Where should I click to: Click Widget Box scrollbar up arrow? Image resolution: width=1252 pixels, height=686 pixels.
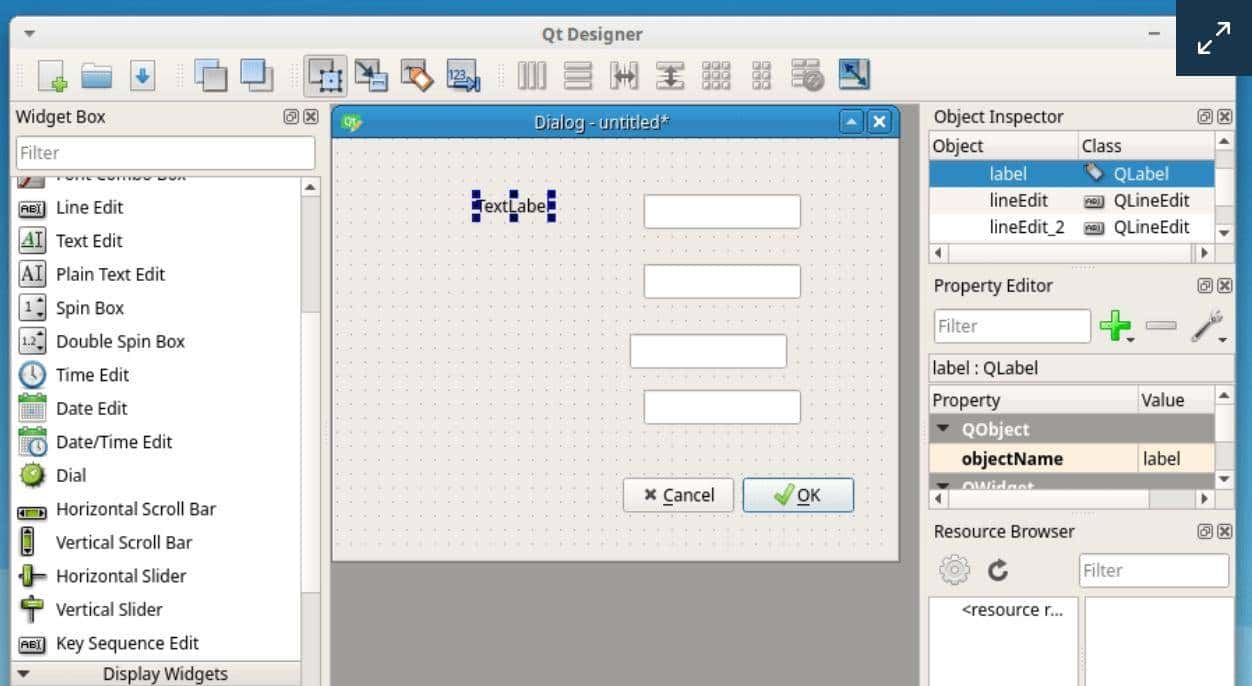310,187
